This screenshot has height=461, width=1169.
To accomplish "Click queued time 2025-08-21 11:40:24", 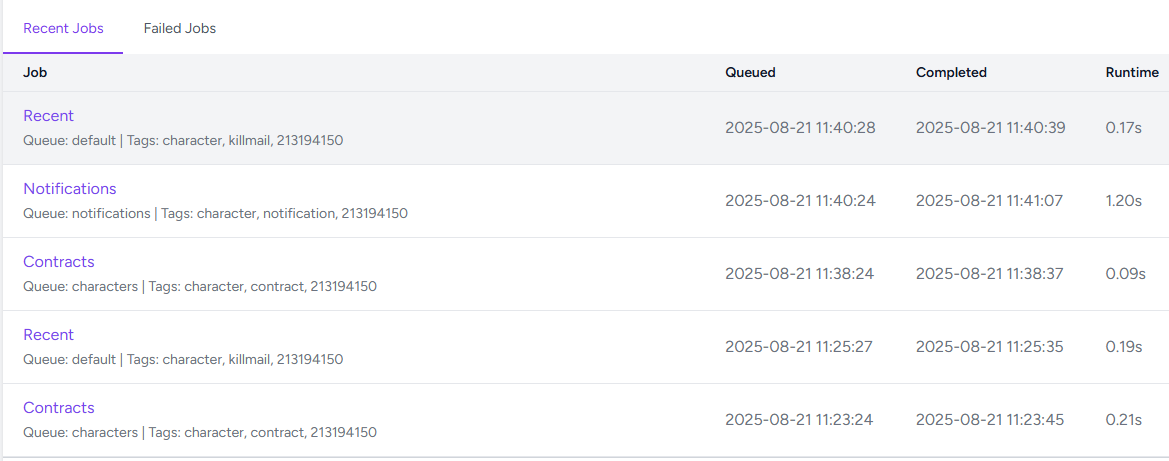I will pyautogui.click(x=800, y=201).
